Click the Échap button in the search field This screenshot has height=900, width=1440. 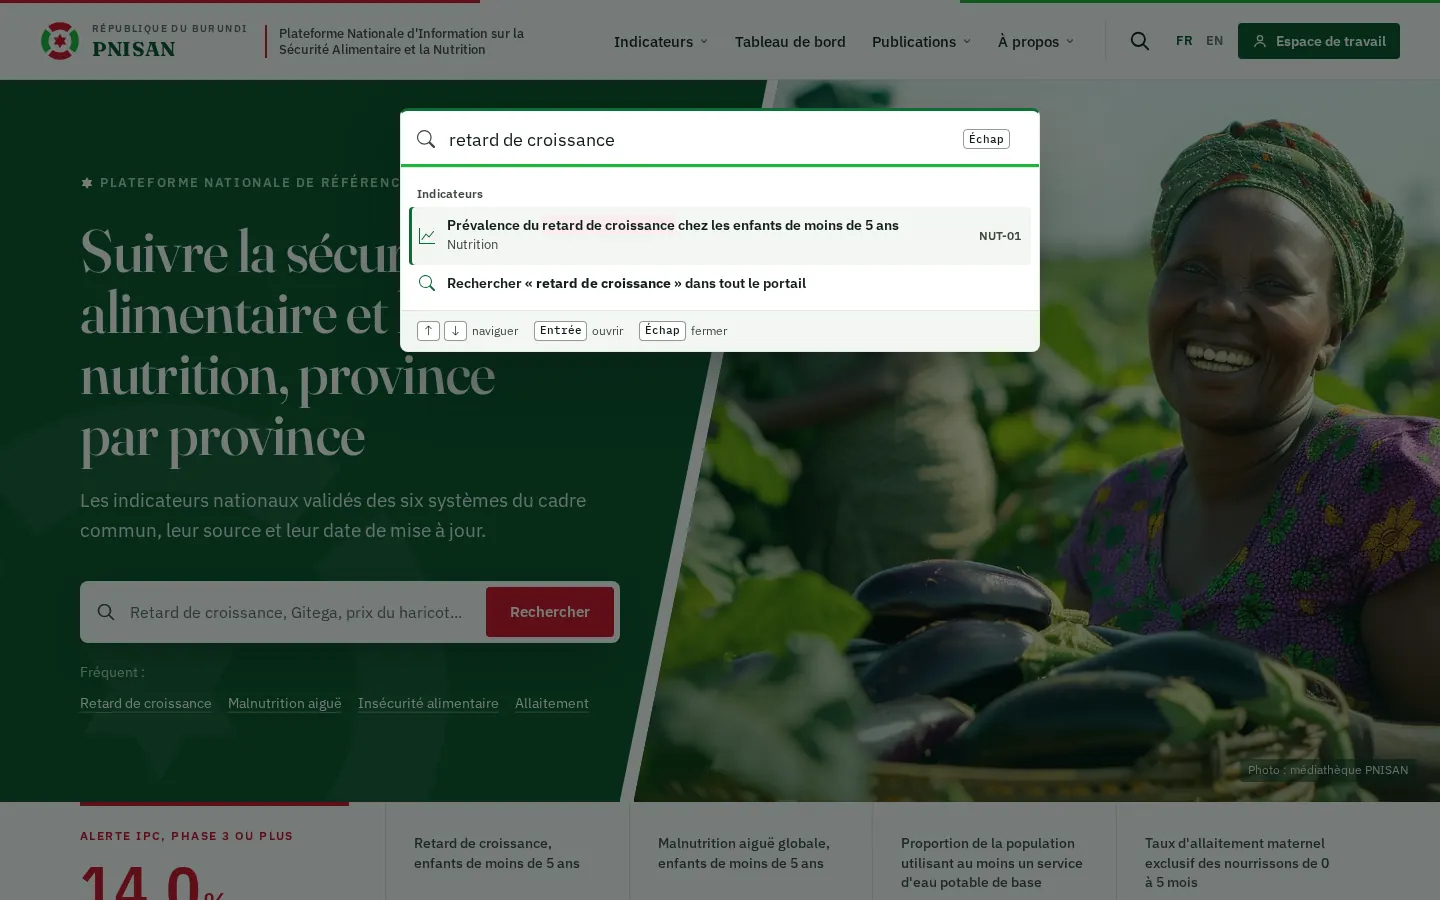click(986, 139)
